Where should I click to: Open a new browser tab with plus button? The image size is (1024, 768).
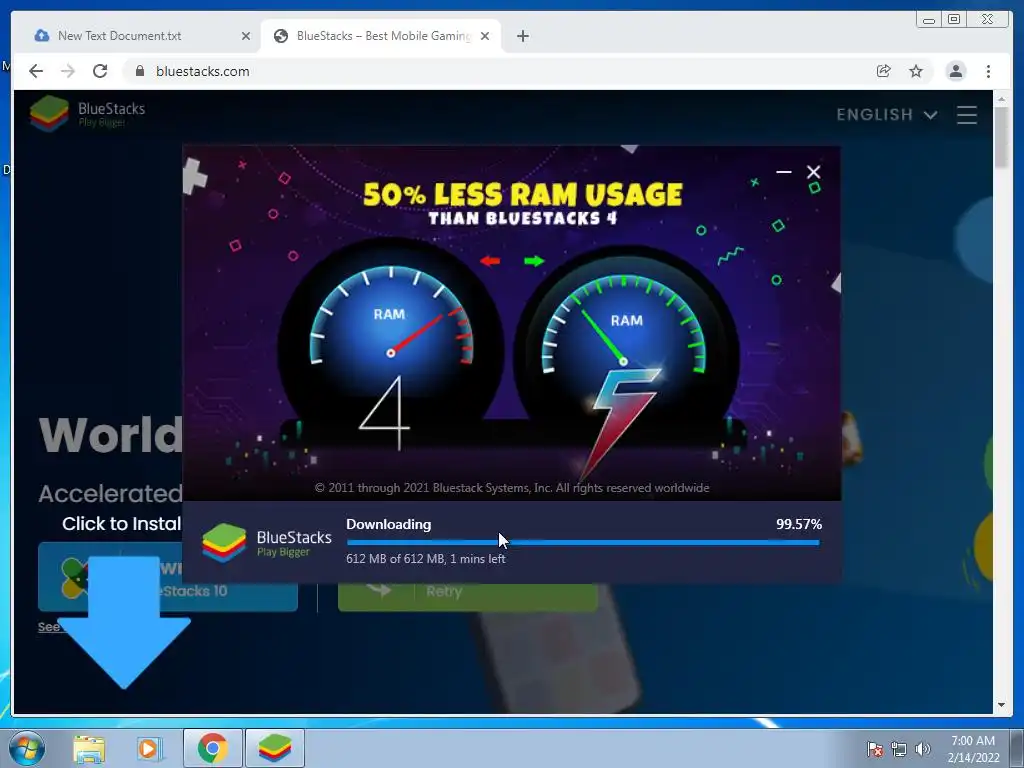click(x=522, y=36)
